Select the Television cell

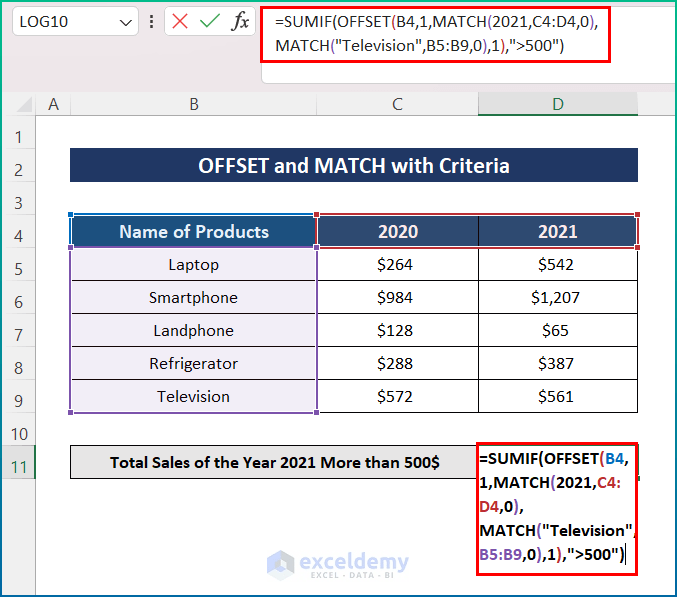tap(193, 396)
